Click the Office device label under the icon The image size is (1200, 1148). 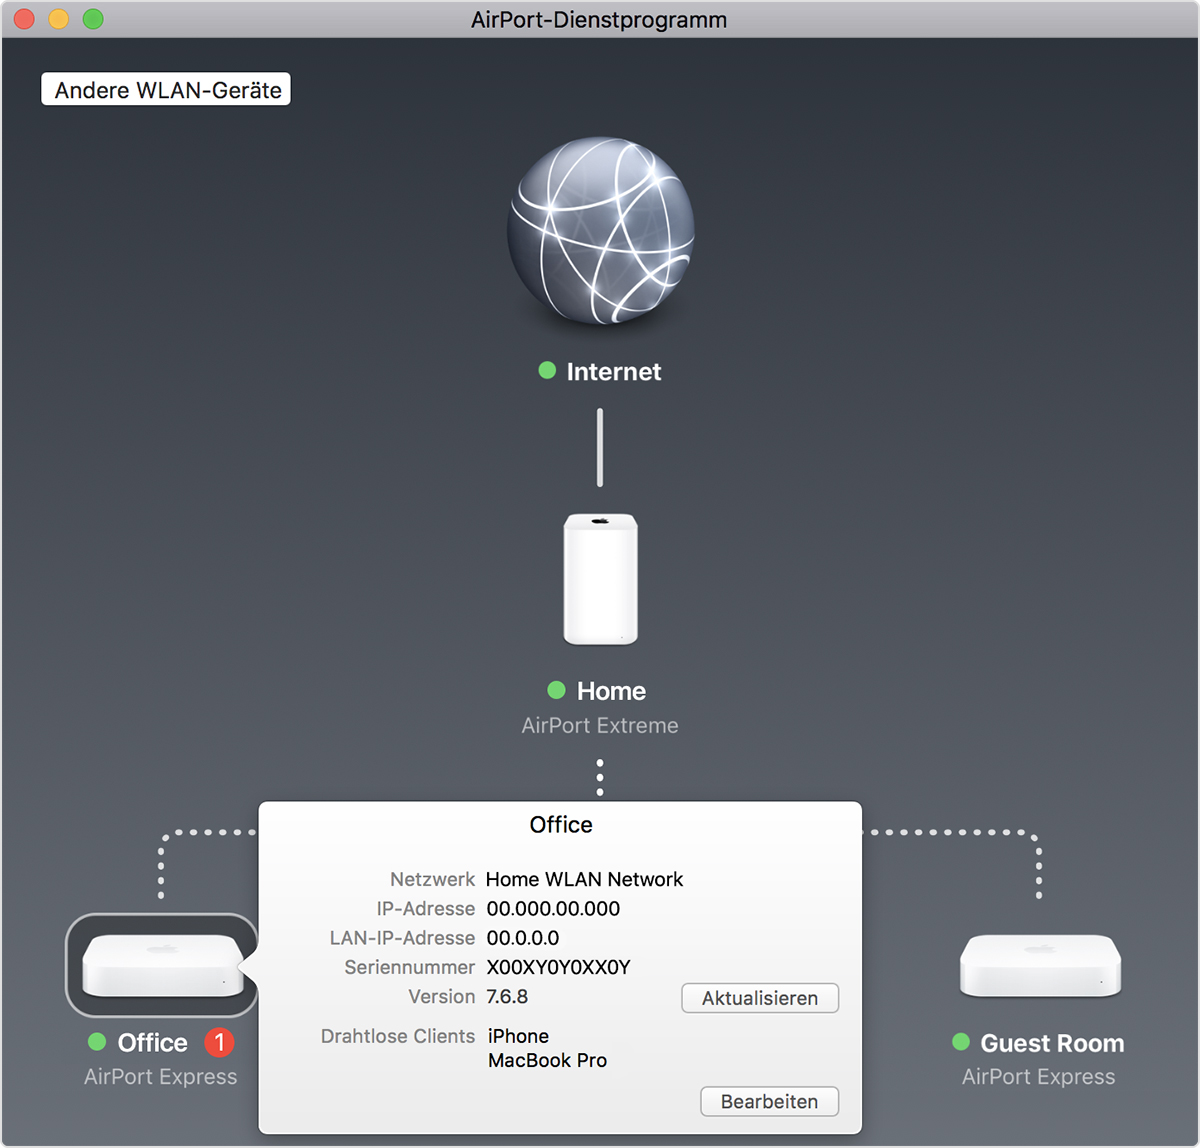pos(153,1043)
